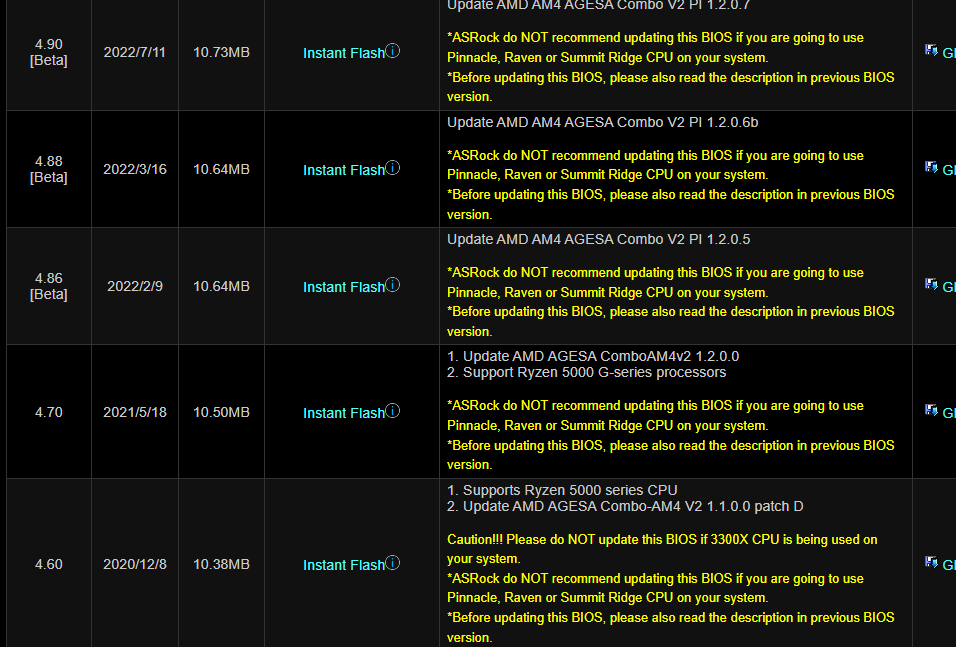The image size is (956, 647).
Task: Click download icon in the 4.88 row
Action: click(931, 167)
